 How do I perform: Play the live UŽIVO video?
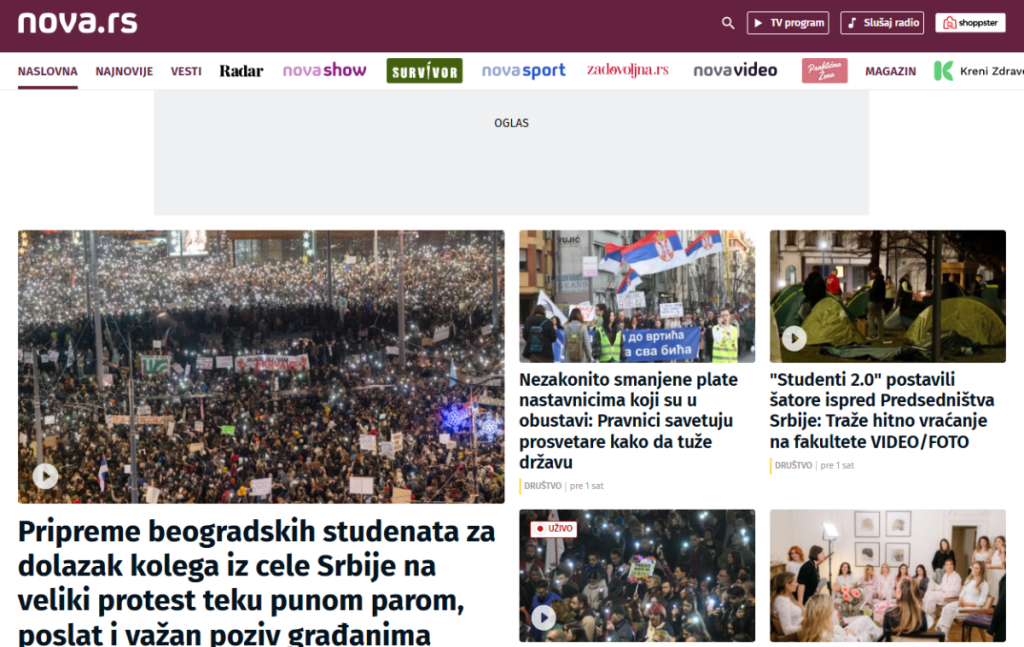(544, 617)
